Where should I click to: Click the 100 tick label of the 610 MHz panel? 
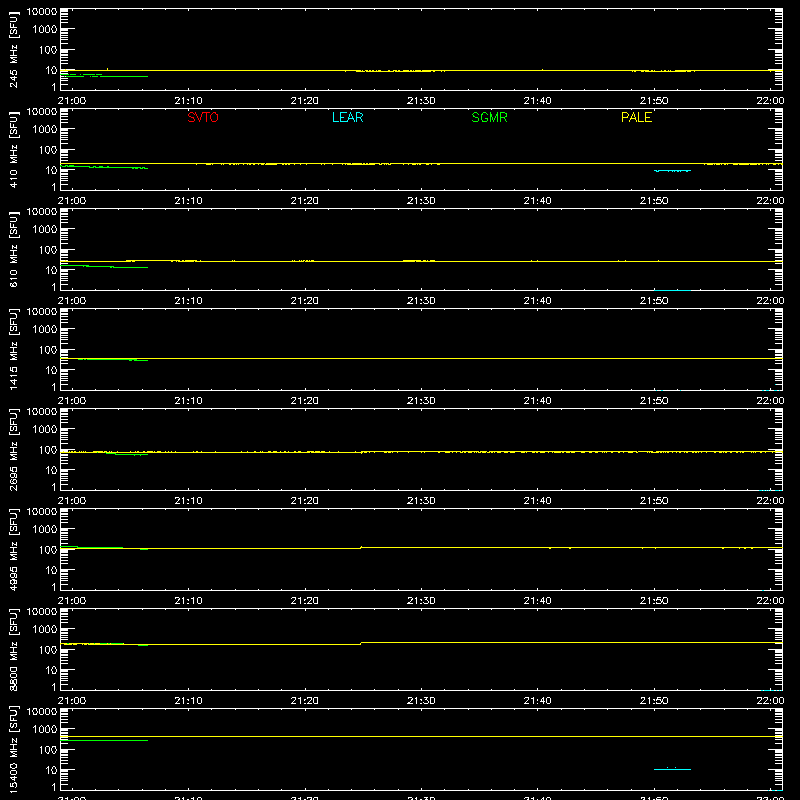coord(48,249)
